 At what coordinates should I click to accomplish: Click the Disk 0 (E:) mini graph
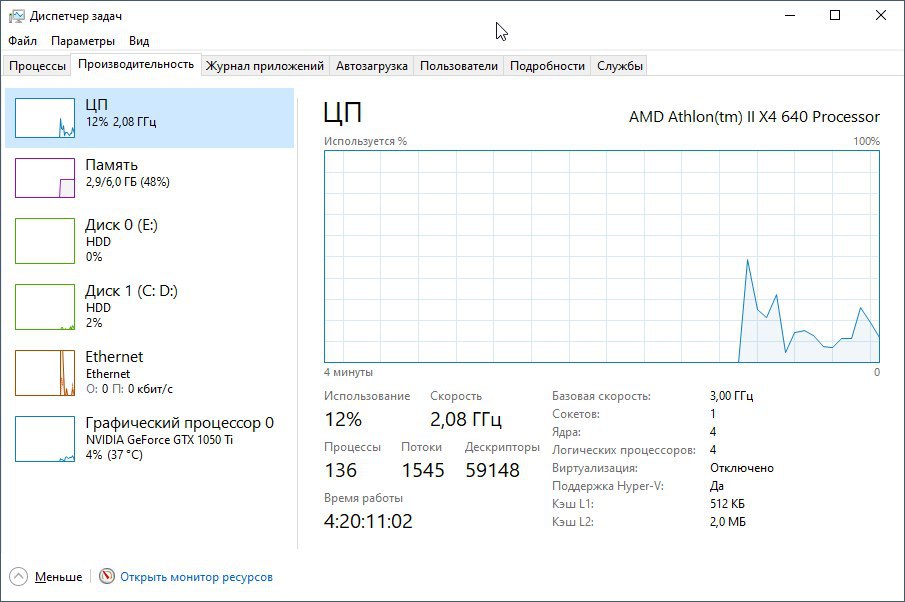[x=45, y=241]
